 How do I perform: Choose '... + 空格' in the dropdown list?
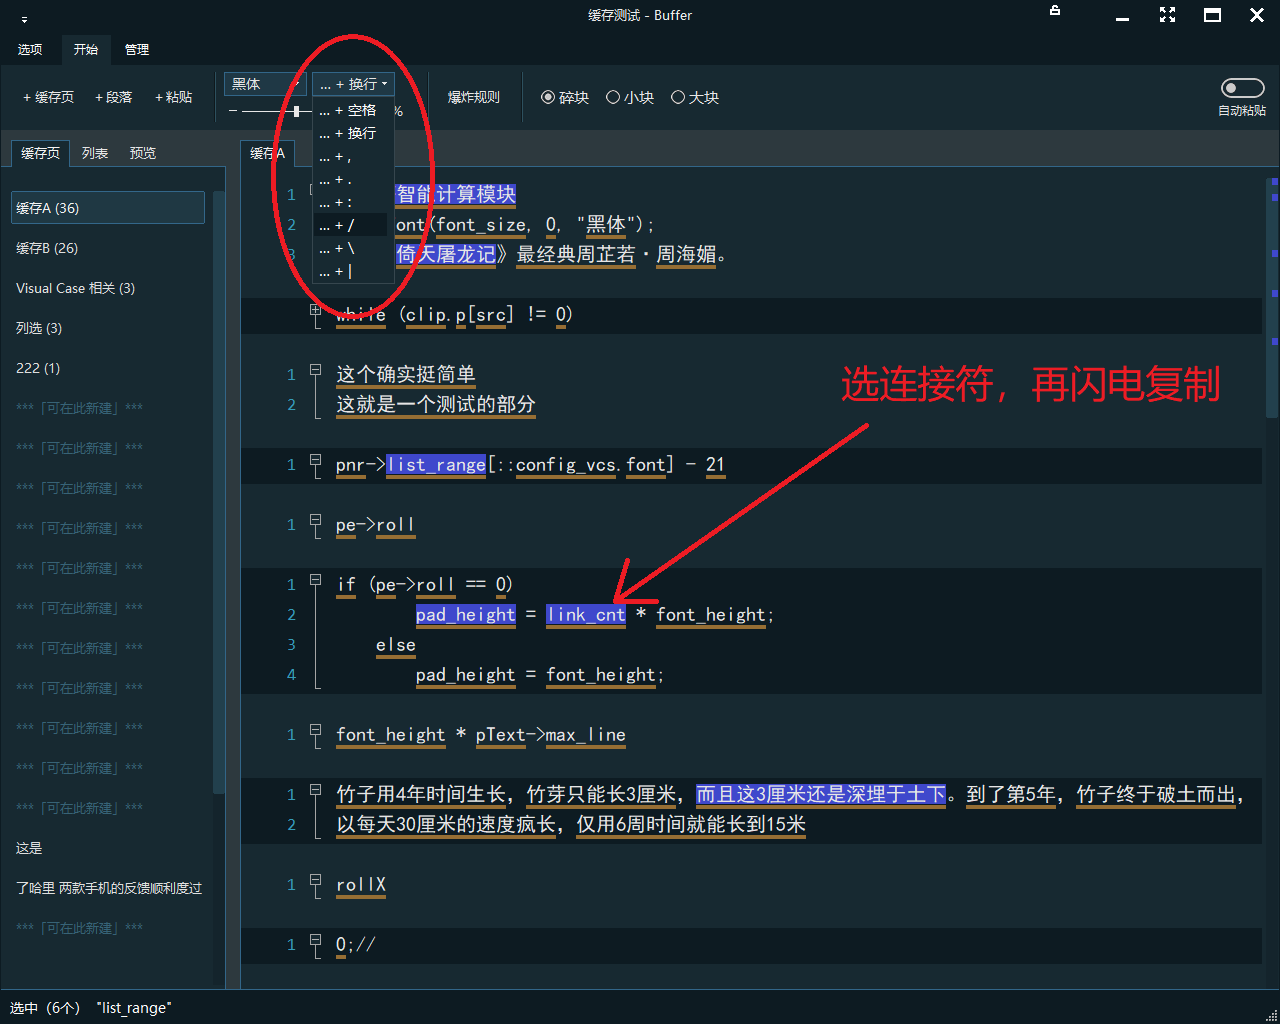coord(350,111)
